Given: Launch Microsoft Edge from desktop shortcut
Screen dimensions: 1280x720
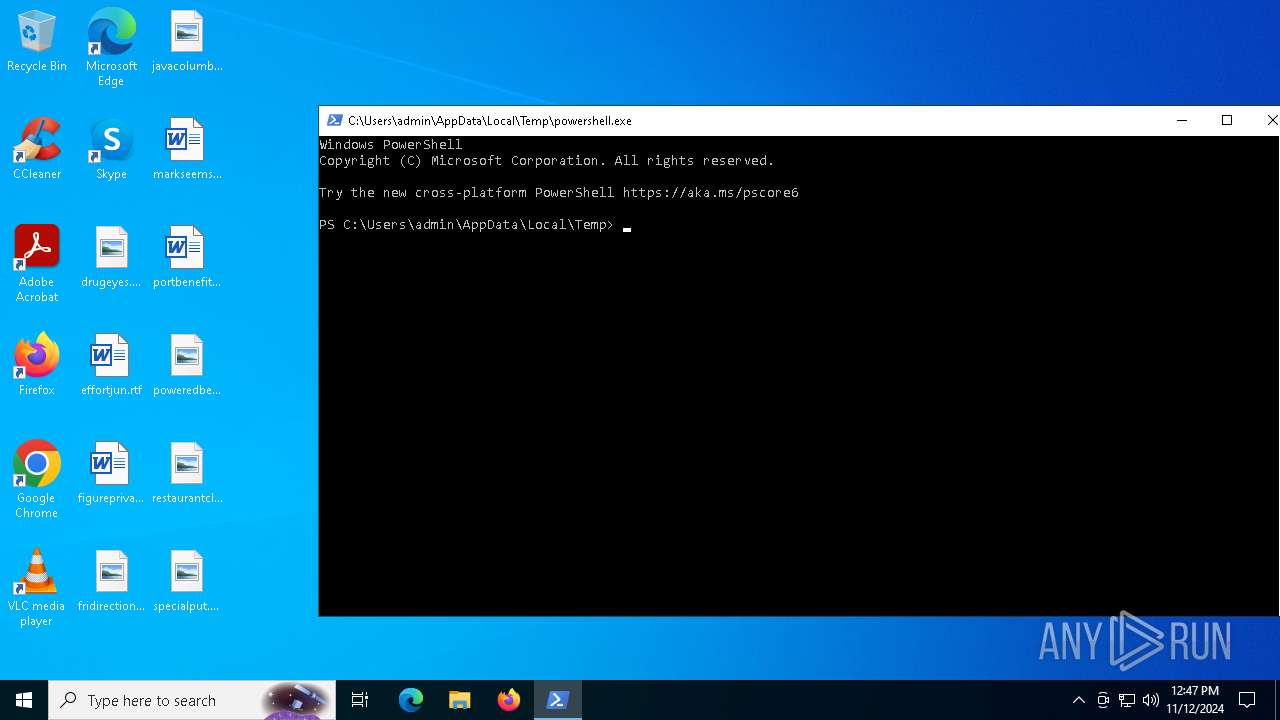Looking at the screenshot, I should coord(111,48).
